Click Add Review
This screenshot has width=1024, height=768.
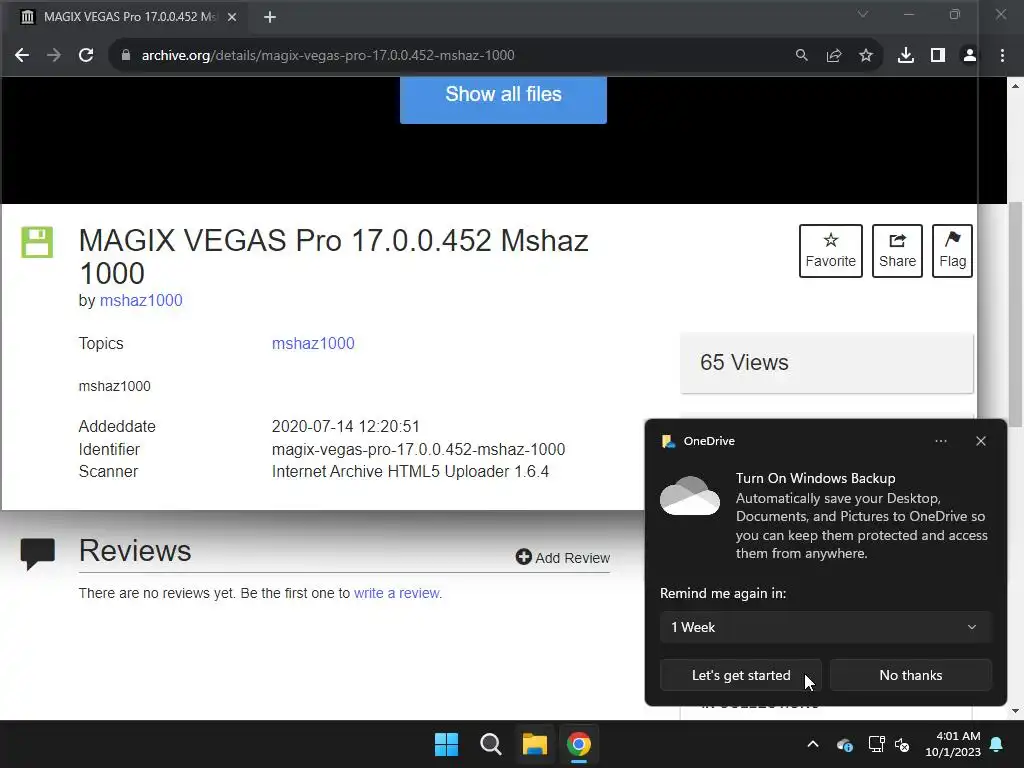(562, 558)
